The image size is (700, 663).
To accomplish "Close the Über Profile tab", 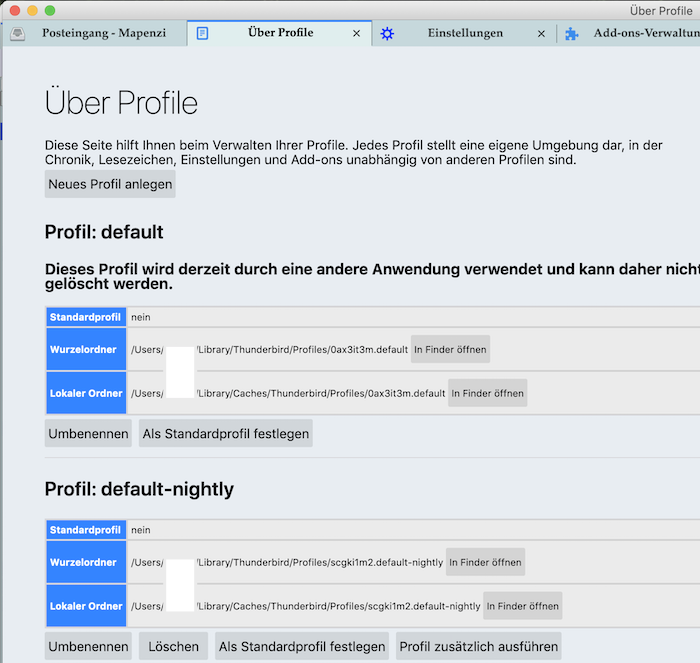I will [x=356, y=33].
